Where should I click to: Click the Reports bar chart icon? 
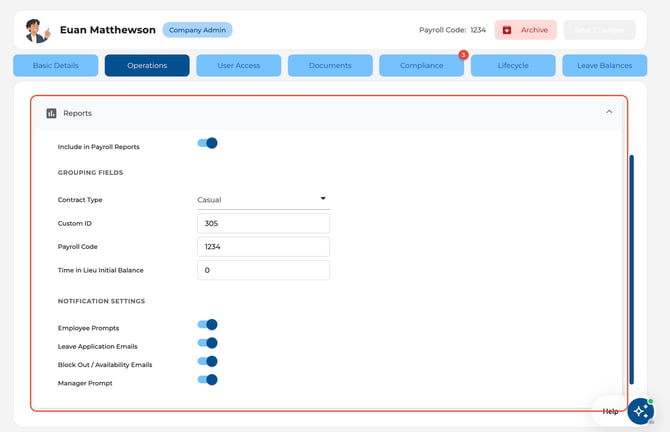[51, 113]
